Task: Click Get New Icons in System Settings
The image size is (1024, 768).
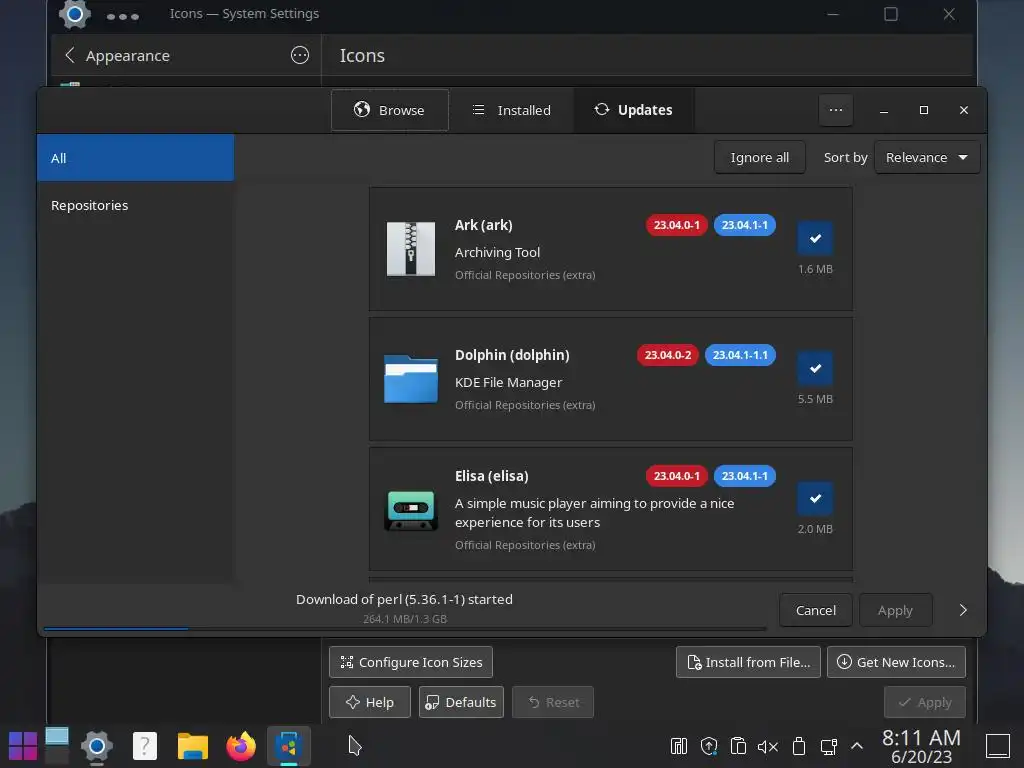Action: pyautogui.click(x=896, y=662)
